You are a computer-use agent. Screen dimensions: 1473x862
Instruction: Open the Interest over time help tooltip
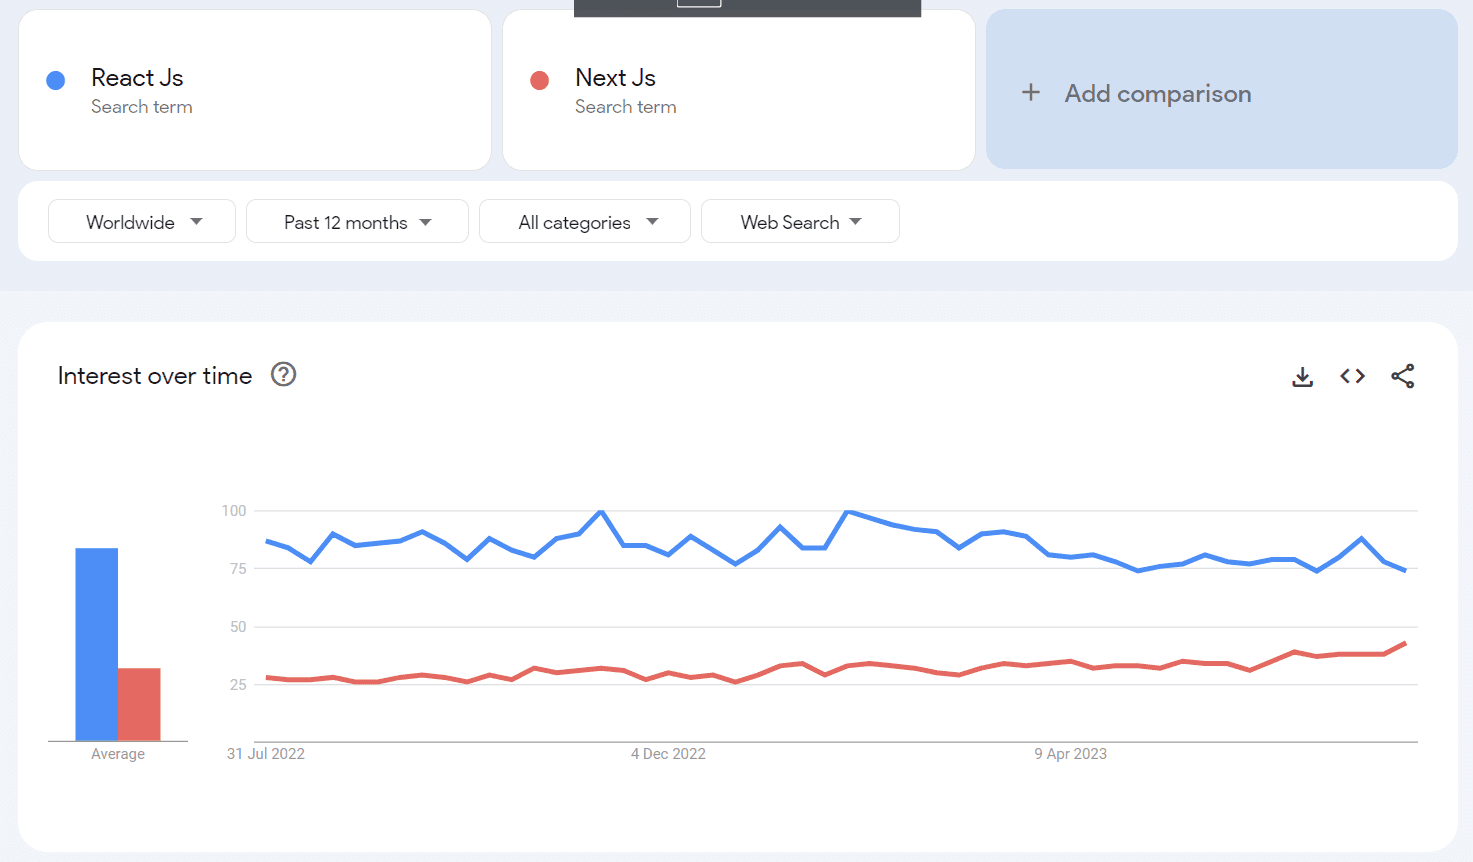point(283,374)
